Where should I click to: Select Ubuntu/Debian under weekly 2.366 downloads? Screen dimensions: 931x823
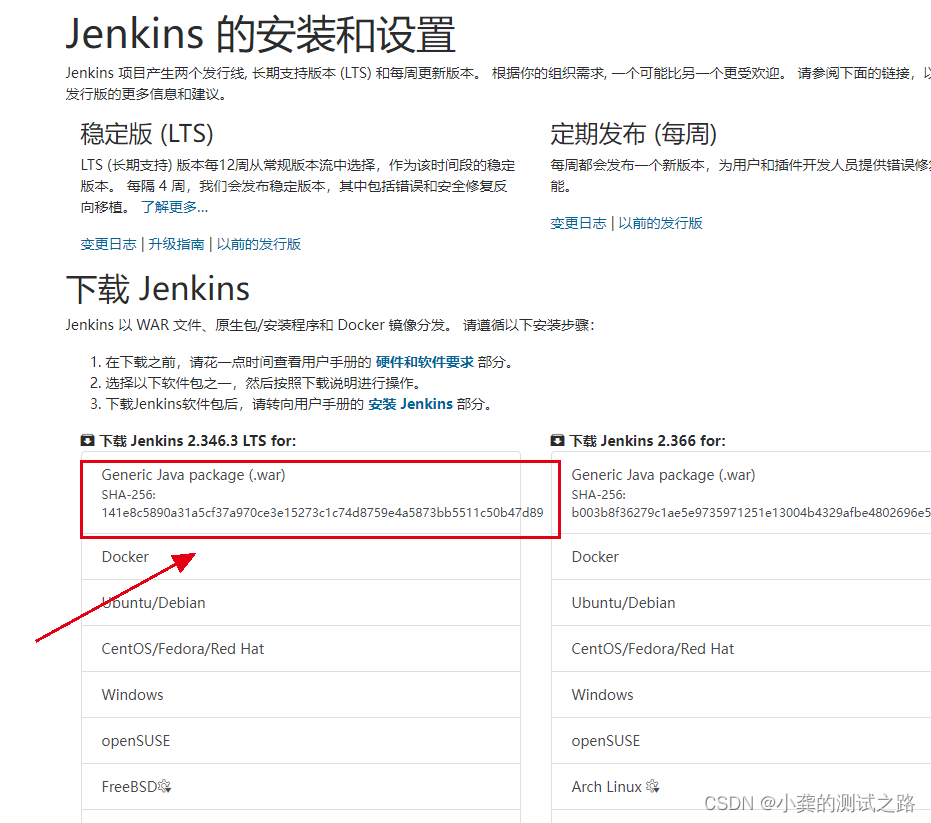pos(741,603)
